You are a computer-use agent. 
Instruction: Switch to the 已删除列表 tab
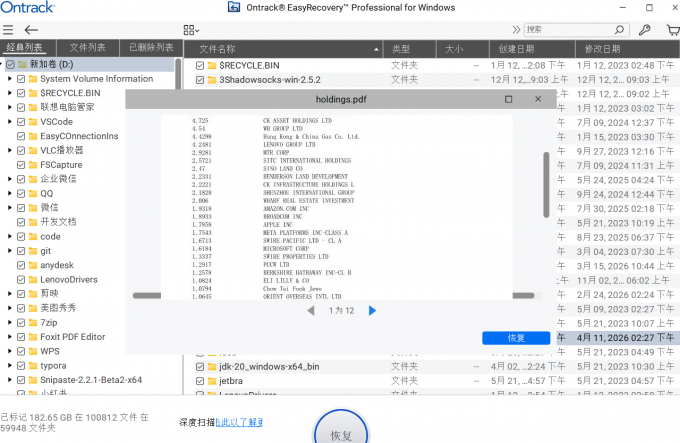click(151, 47)
